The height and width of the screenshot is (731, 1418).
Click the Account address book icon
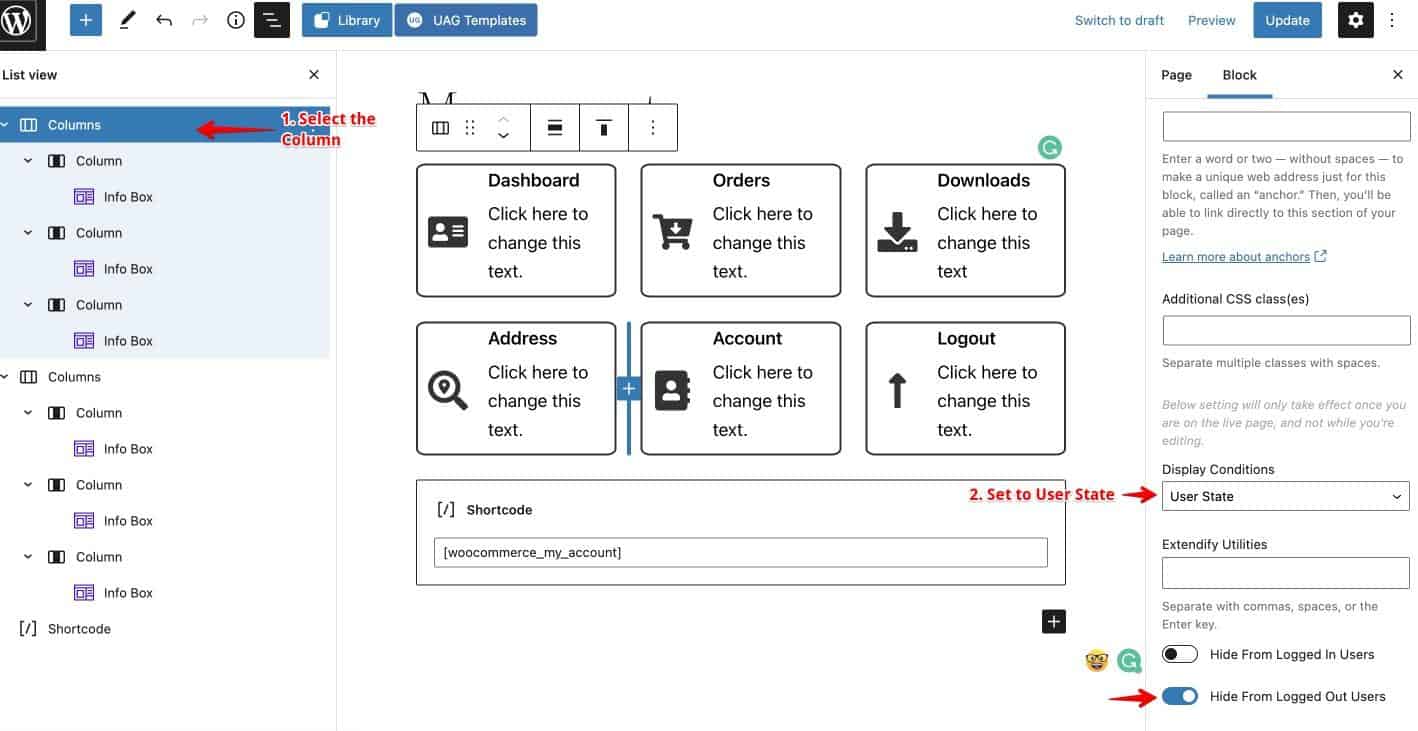pos(673,391)
